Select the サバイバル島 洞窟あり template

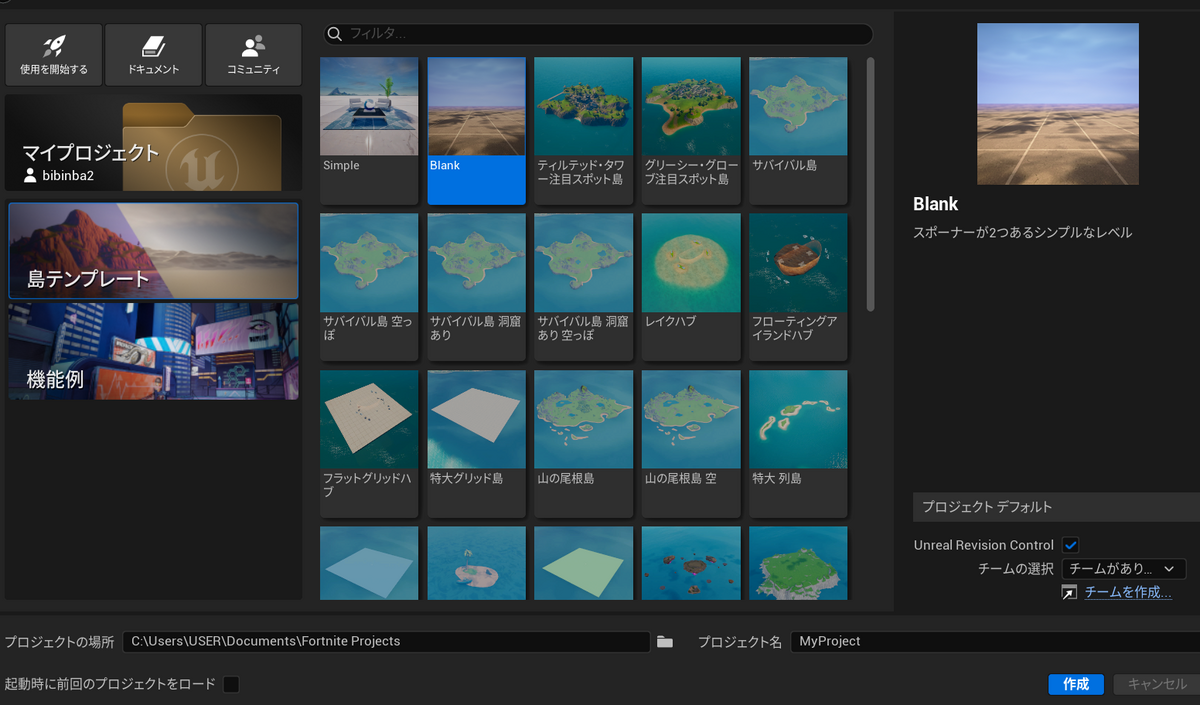(476, 287)
